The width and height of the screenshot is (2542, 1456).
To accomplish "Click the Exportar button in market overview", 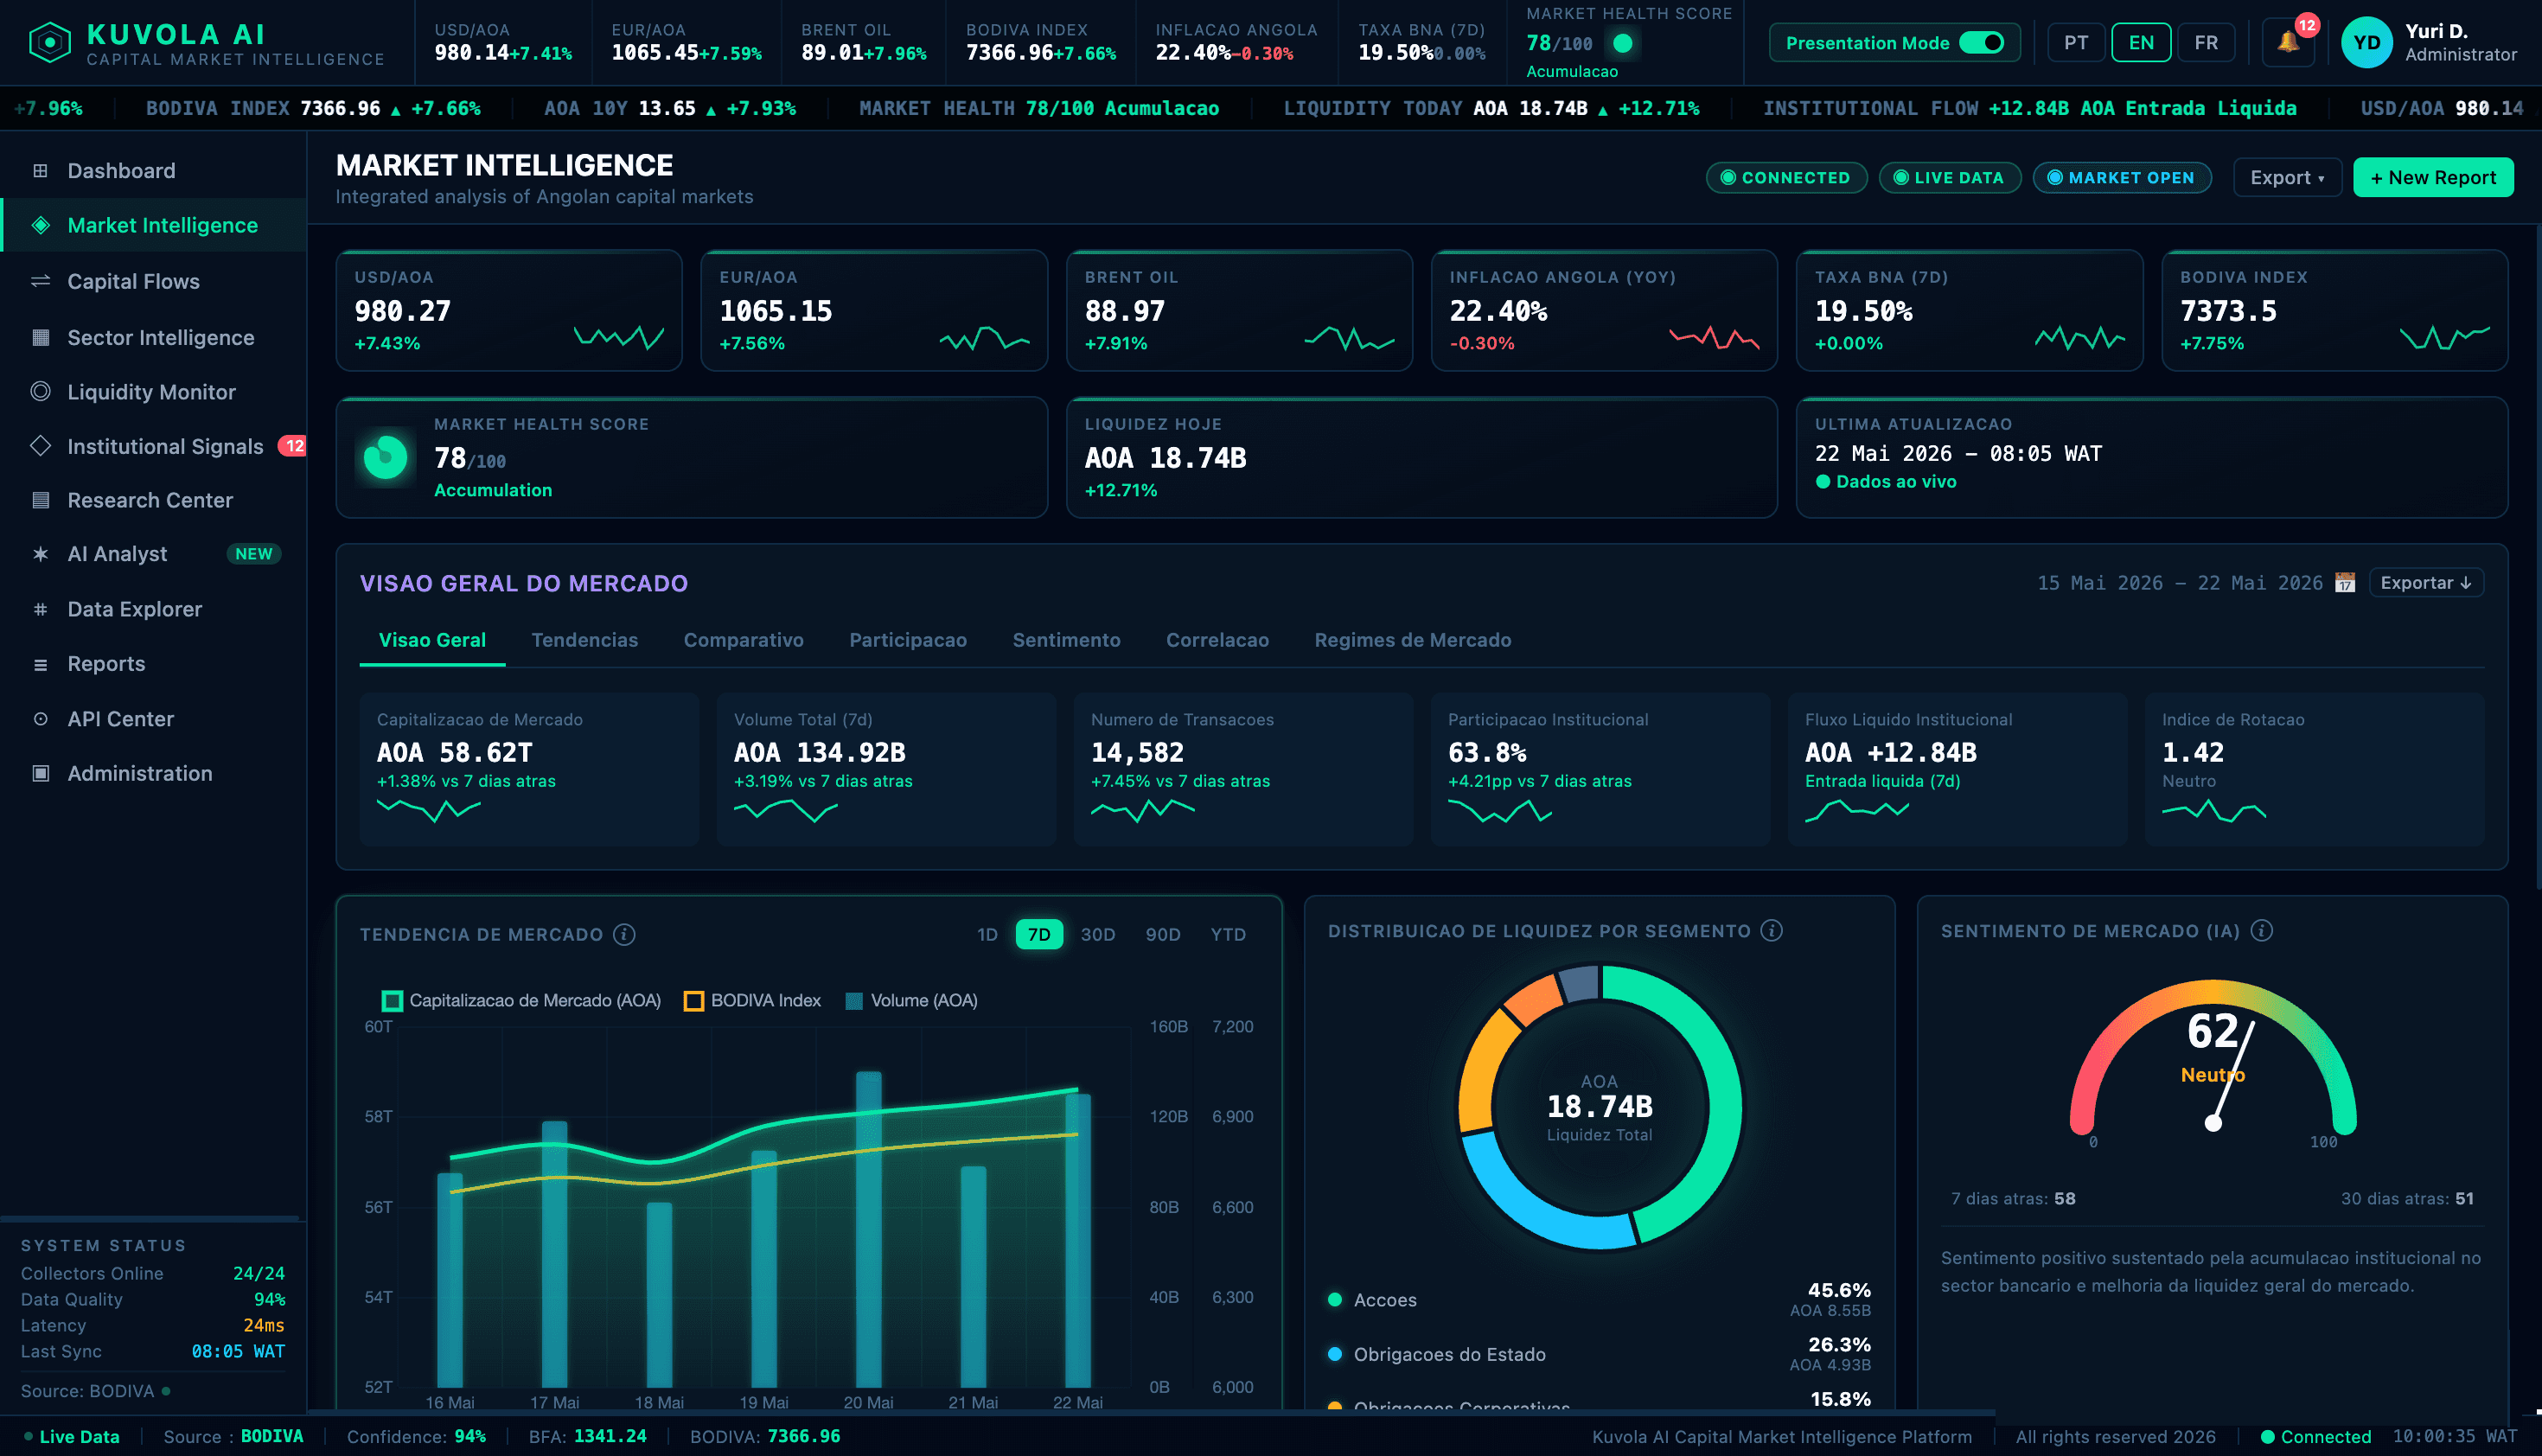I will click(x=2426, y=583).
